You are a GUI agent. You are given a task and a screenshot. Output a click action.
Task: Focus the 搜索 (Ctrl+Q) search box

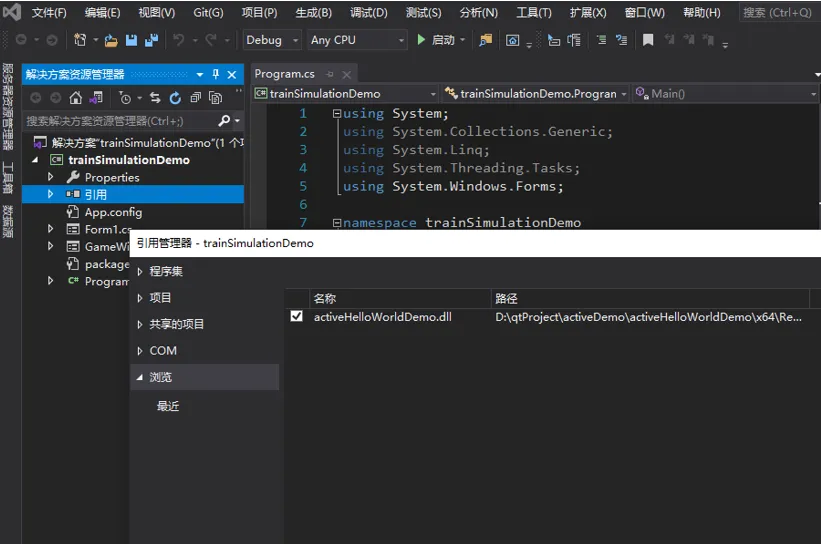click(x=779, y=13)
